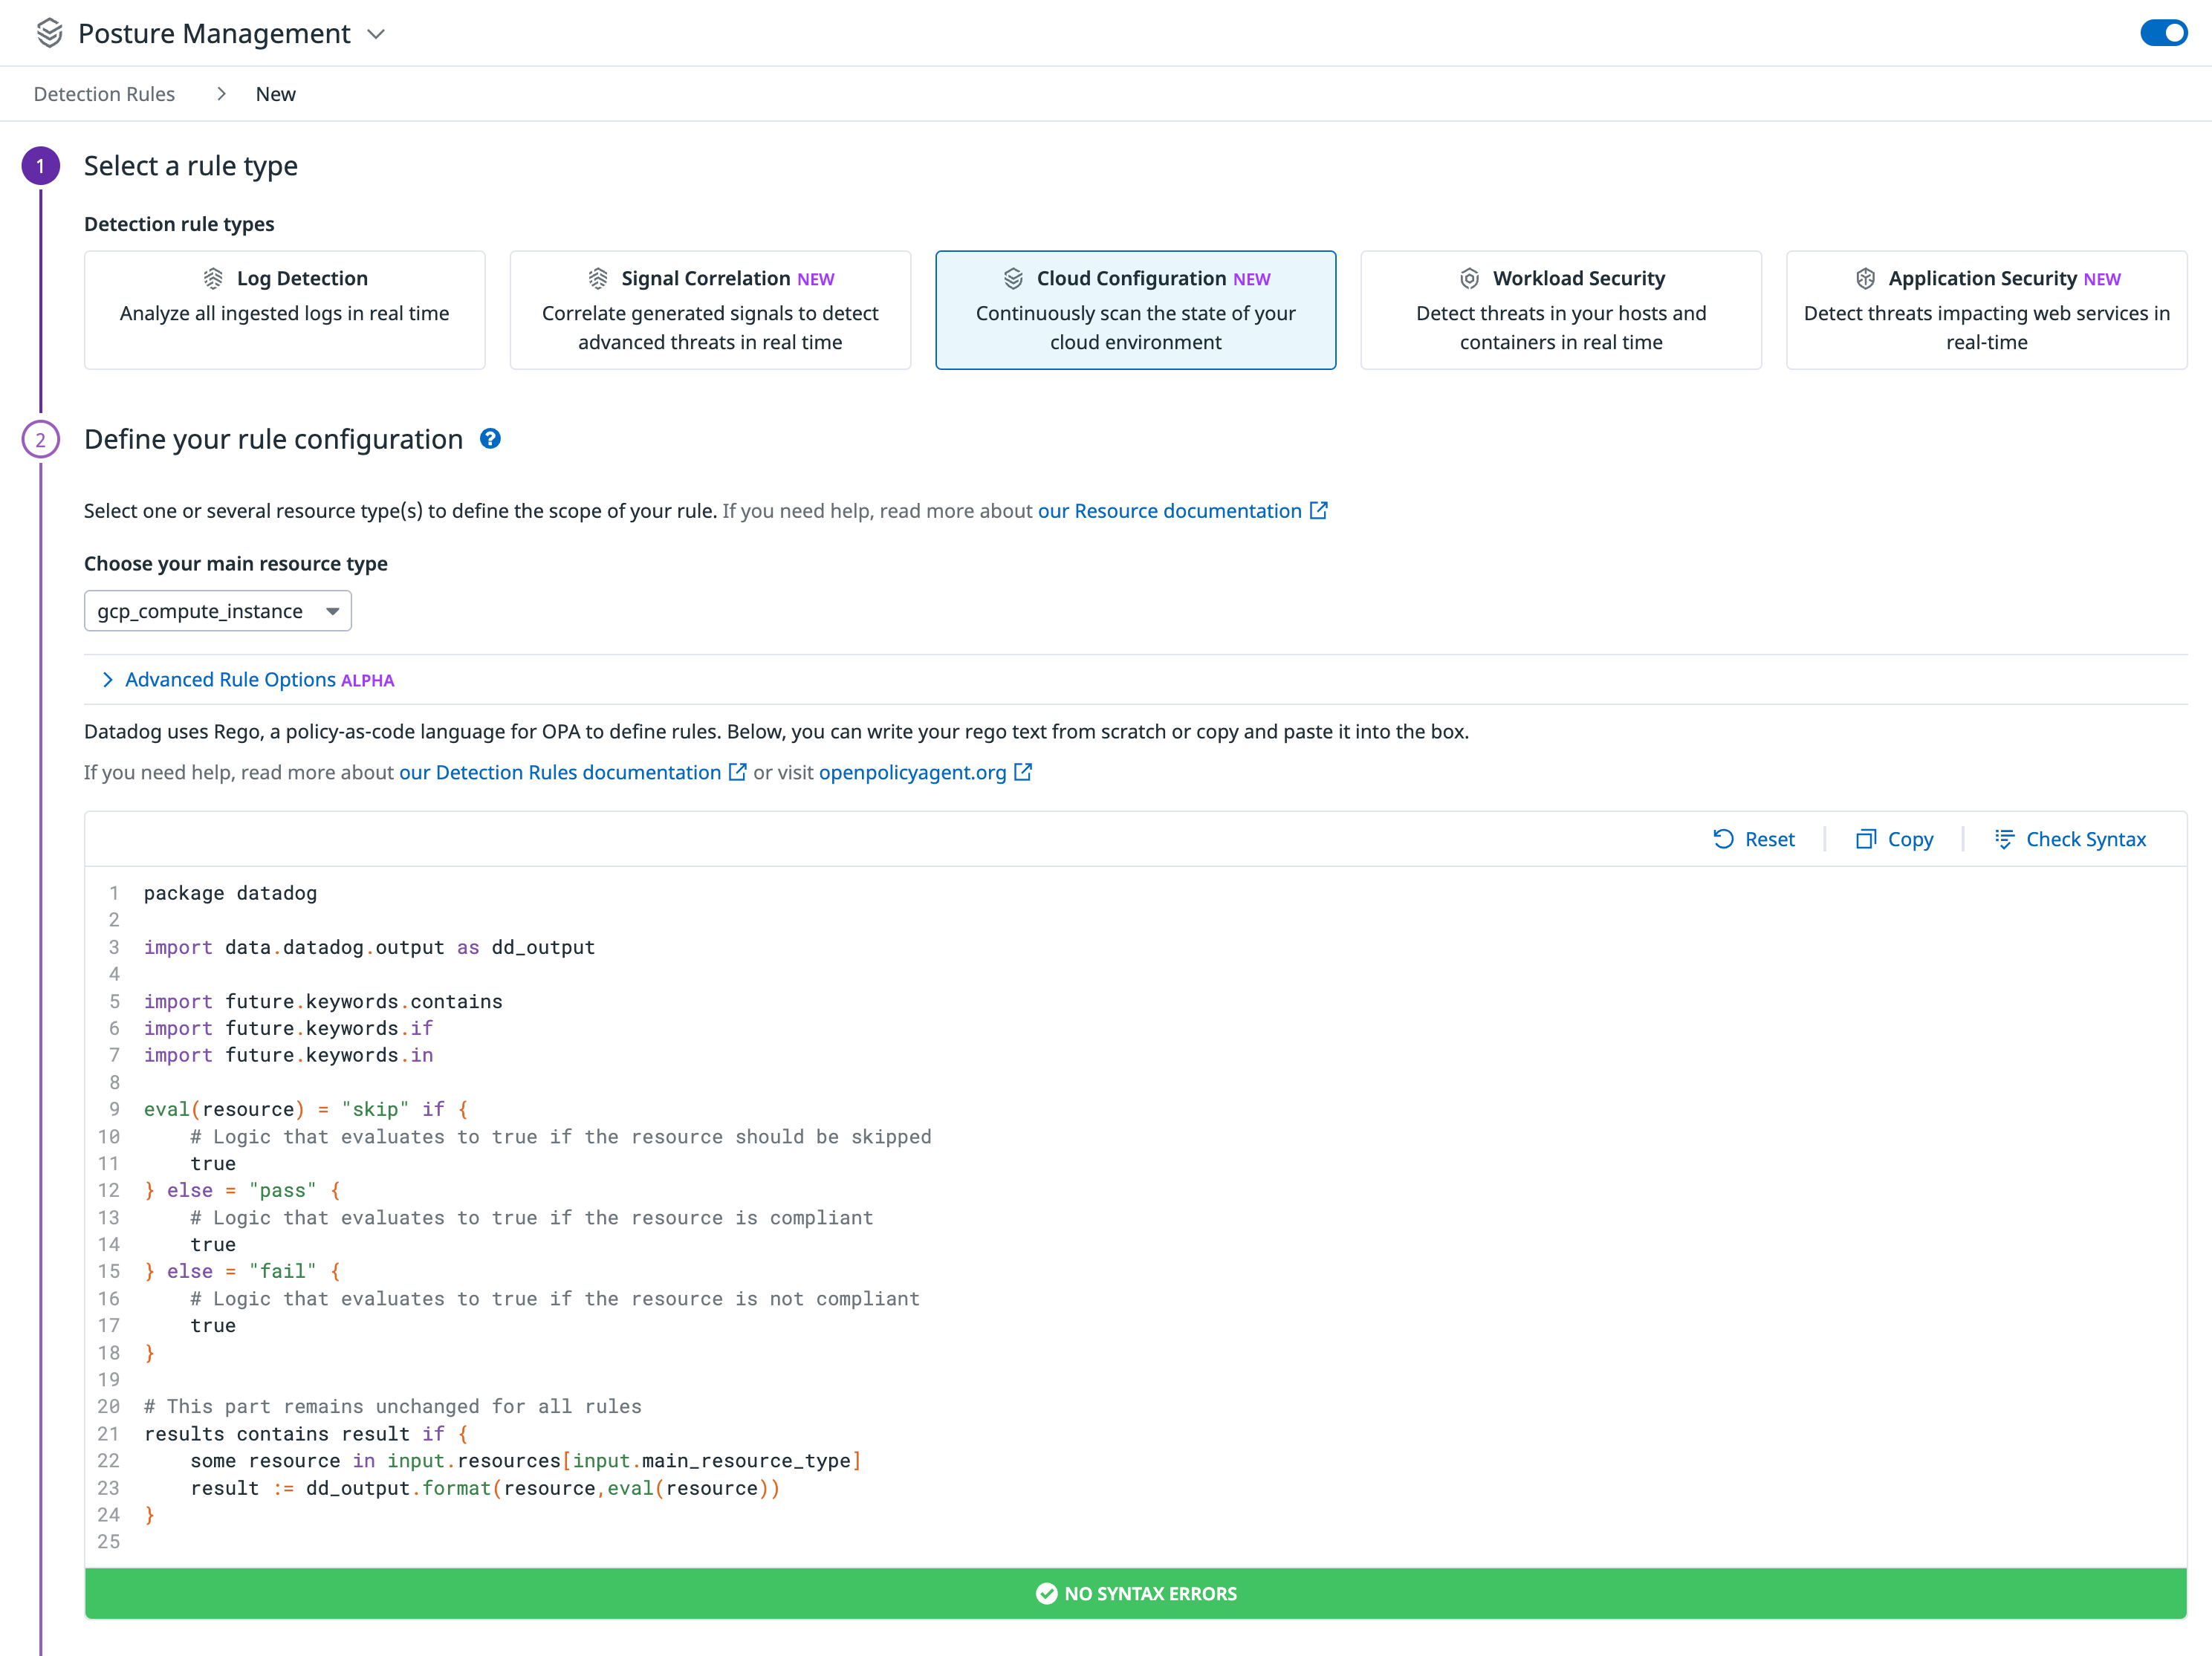Screen dimensions: 2212x1656
Task: Click the eval(resource) = "skip" line
Action: (306, 1109)
